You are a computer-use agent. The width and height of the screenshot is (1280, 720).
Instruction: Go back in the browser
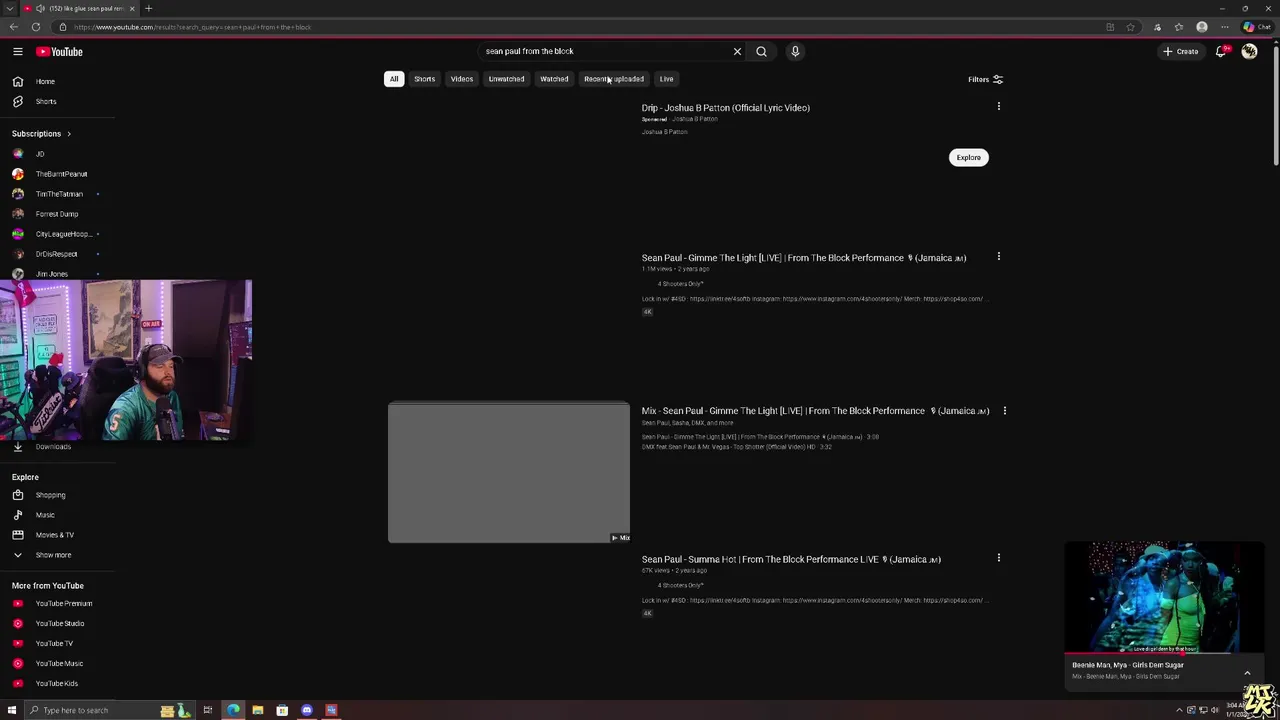tap(13, 27)
